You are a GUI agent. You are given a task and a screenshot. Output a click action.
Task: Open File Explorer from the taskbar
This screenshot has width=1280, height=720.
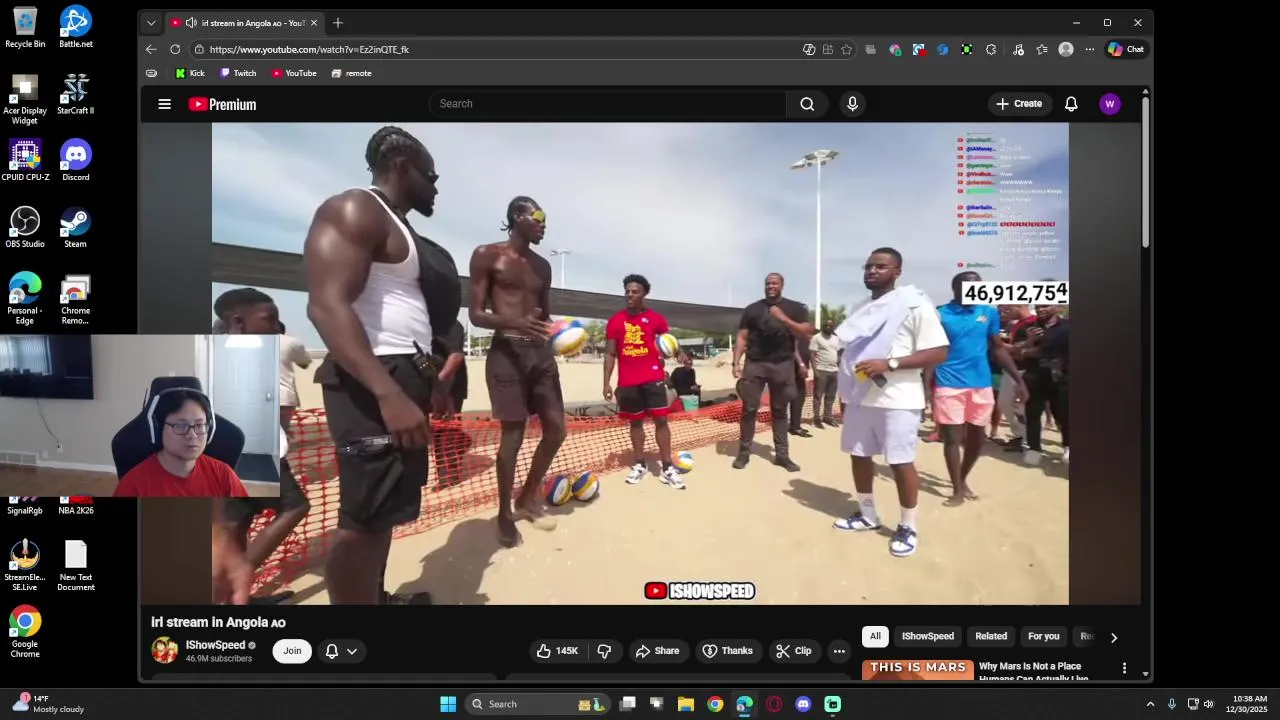[686, 704]
